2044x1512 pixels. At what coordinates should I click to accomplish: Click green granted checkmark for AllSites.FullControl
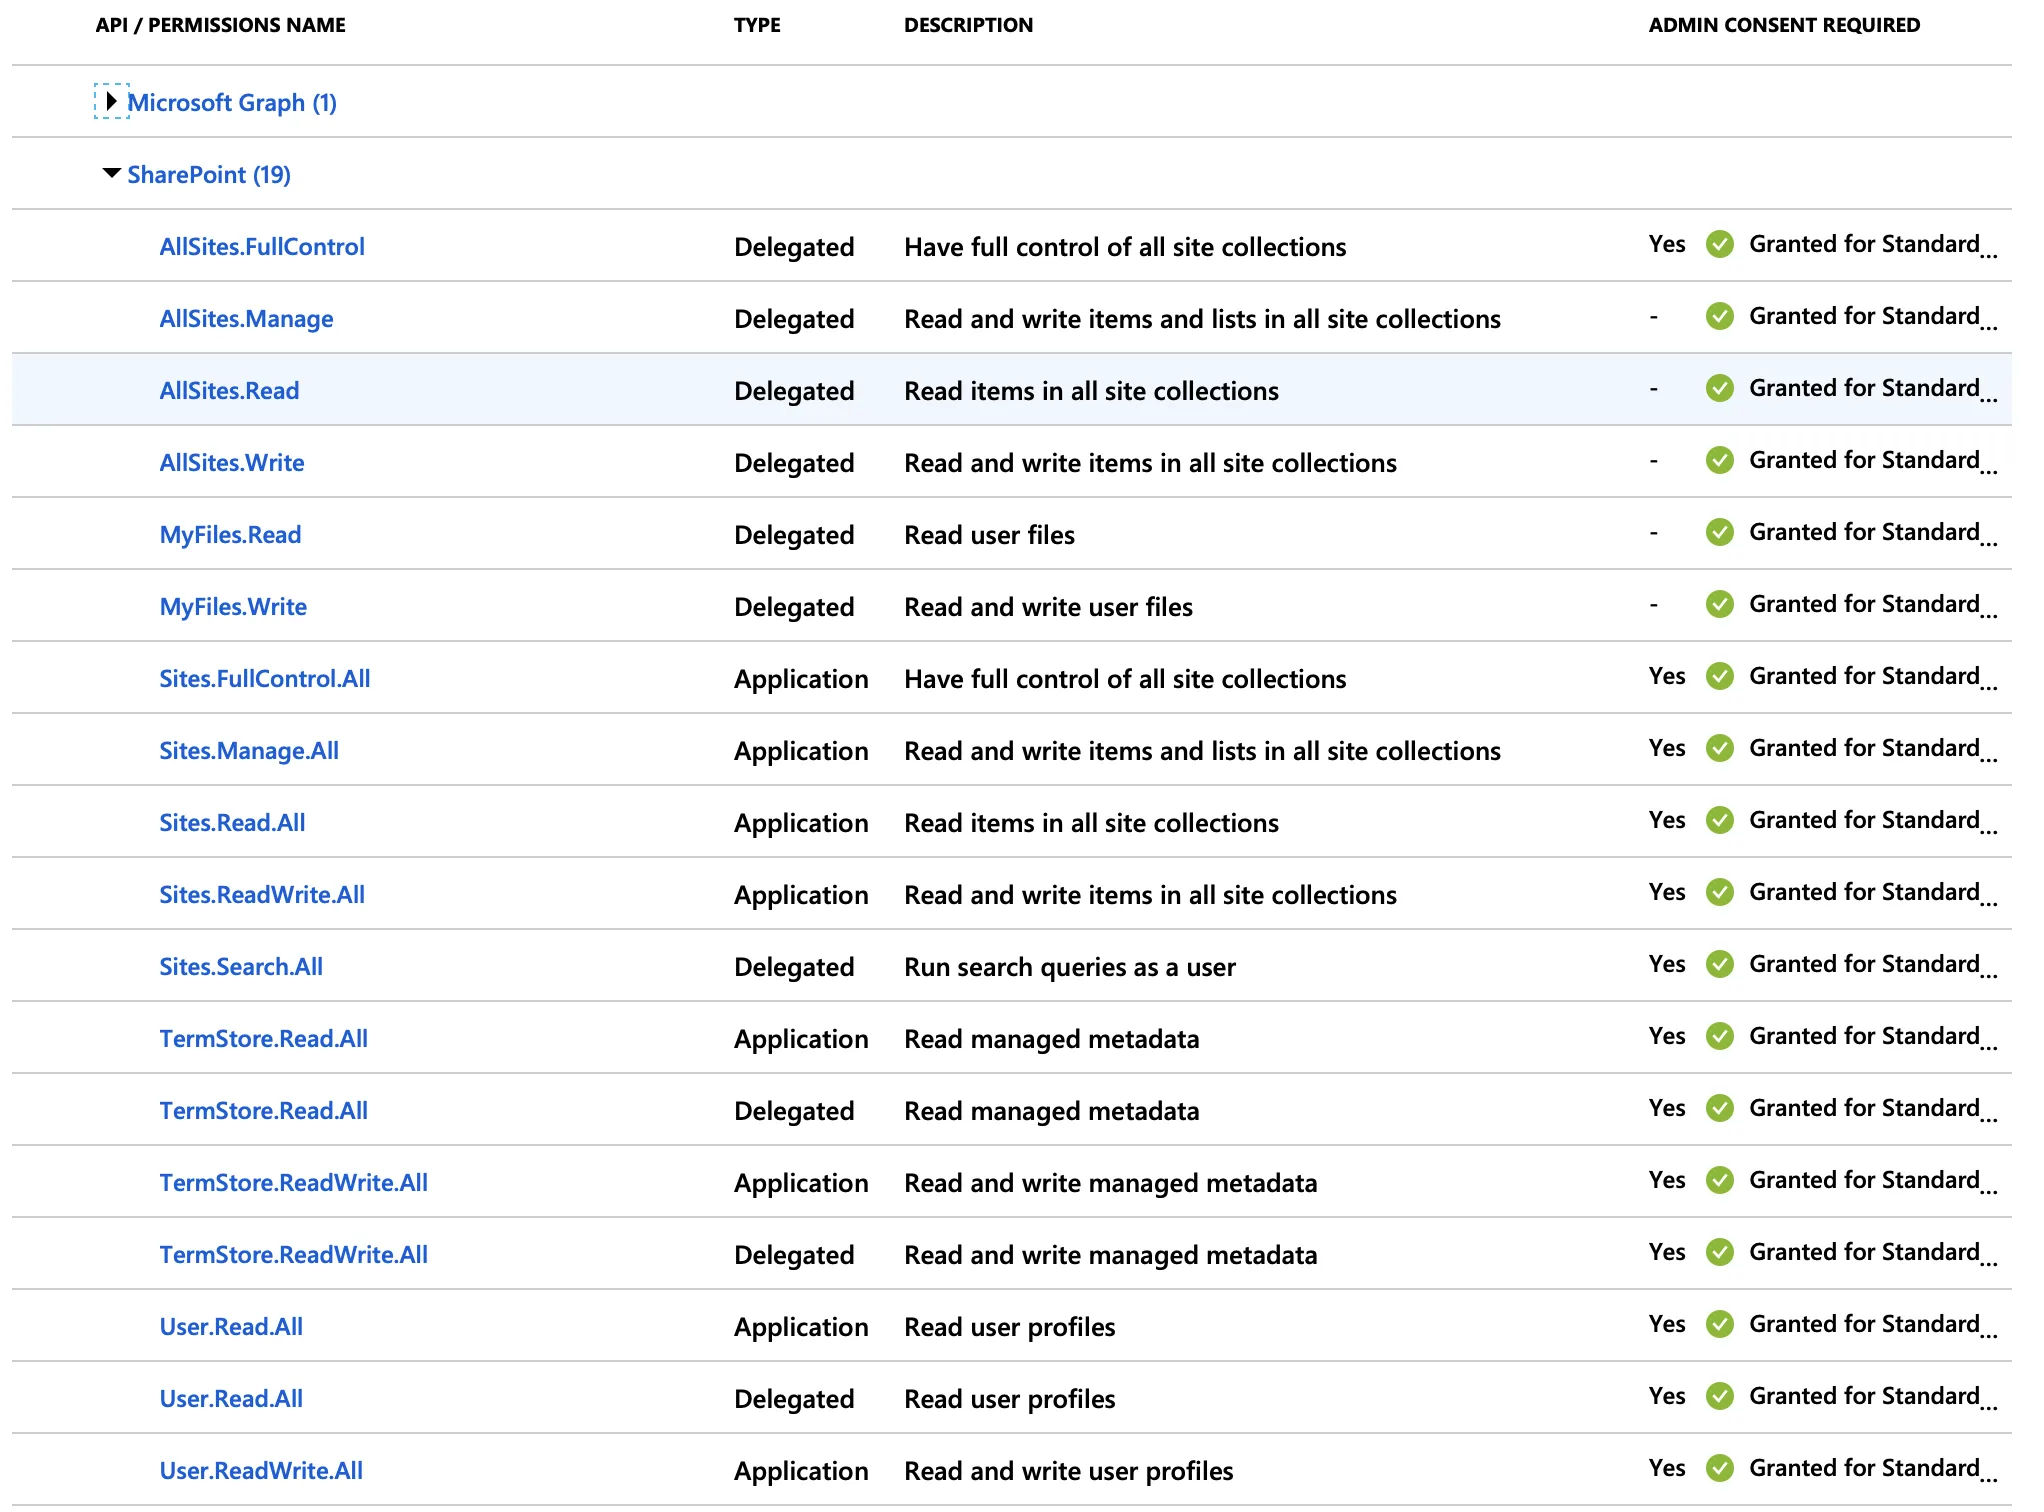(x=1719, y=244)
